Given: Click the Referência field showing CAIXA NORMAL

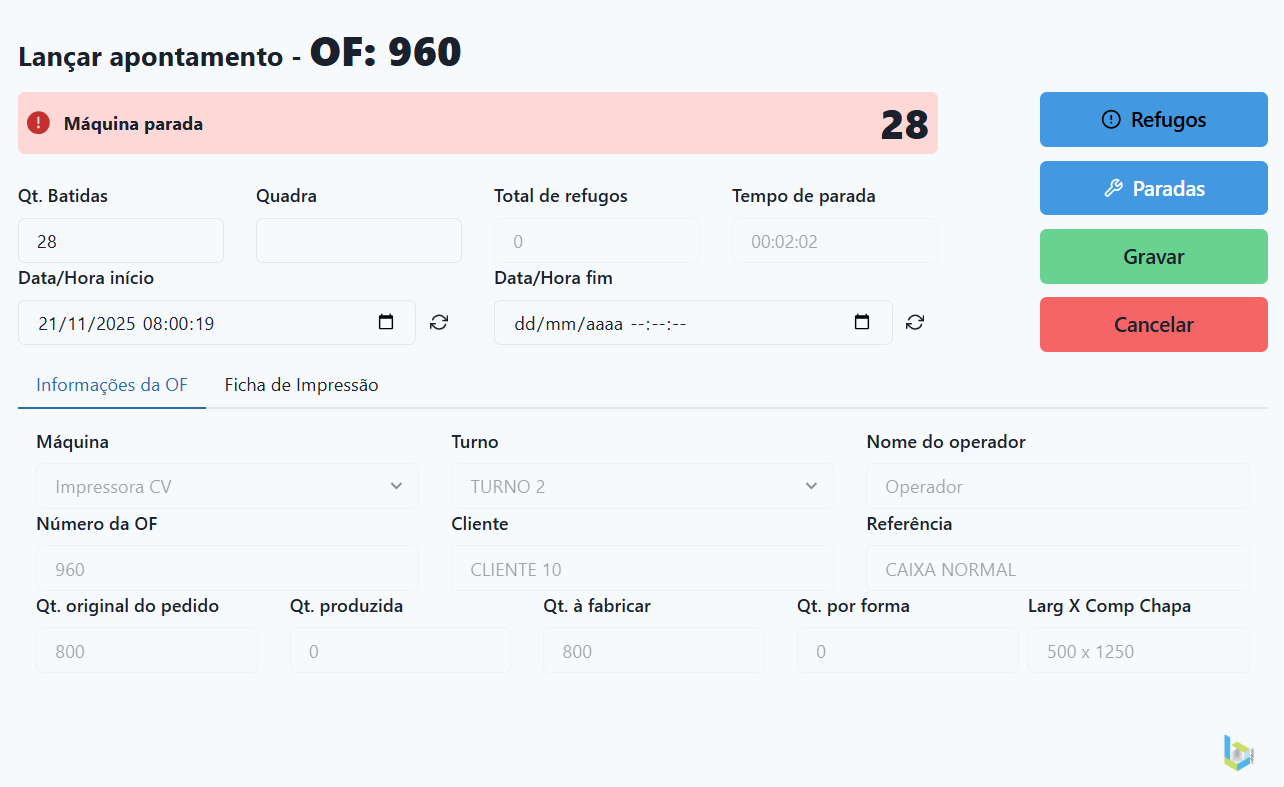Looking at the screenshot, I should [x=1057, y=569].
